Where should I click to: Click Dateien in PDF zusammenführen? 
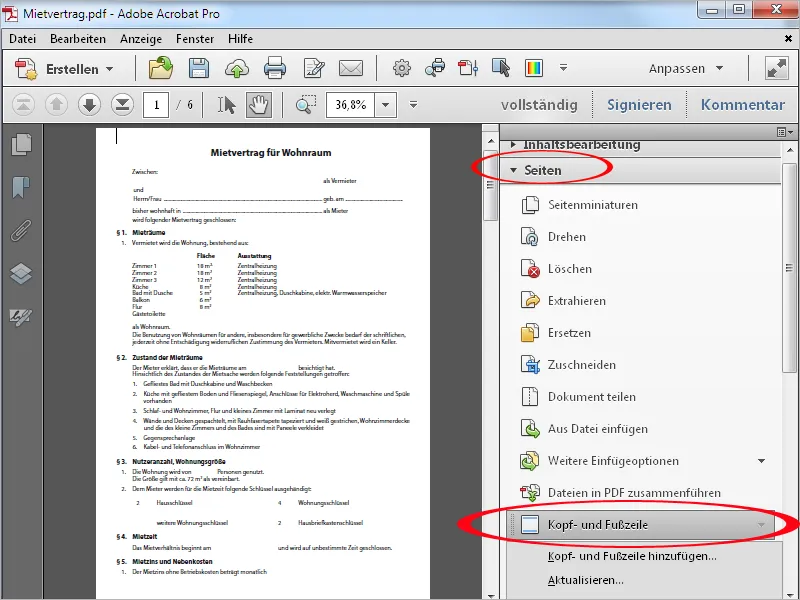tap(621, 493)
